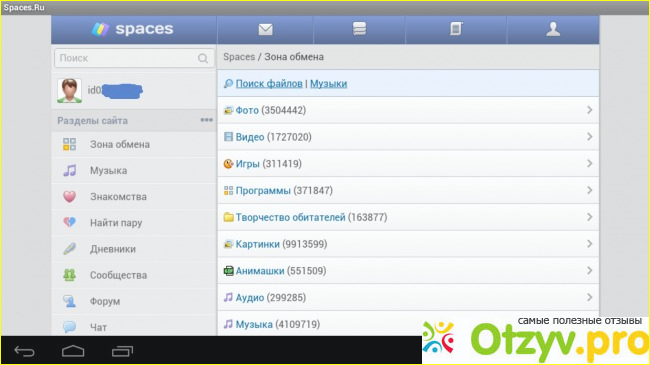Click the Найти пару broken heart icon

point(69,223)
